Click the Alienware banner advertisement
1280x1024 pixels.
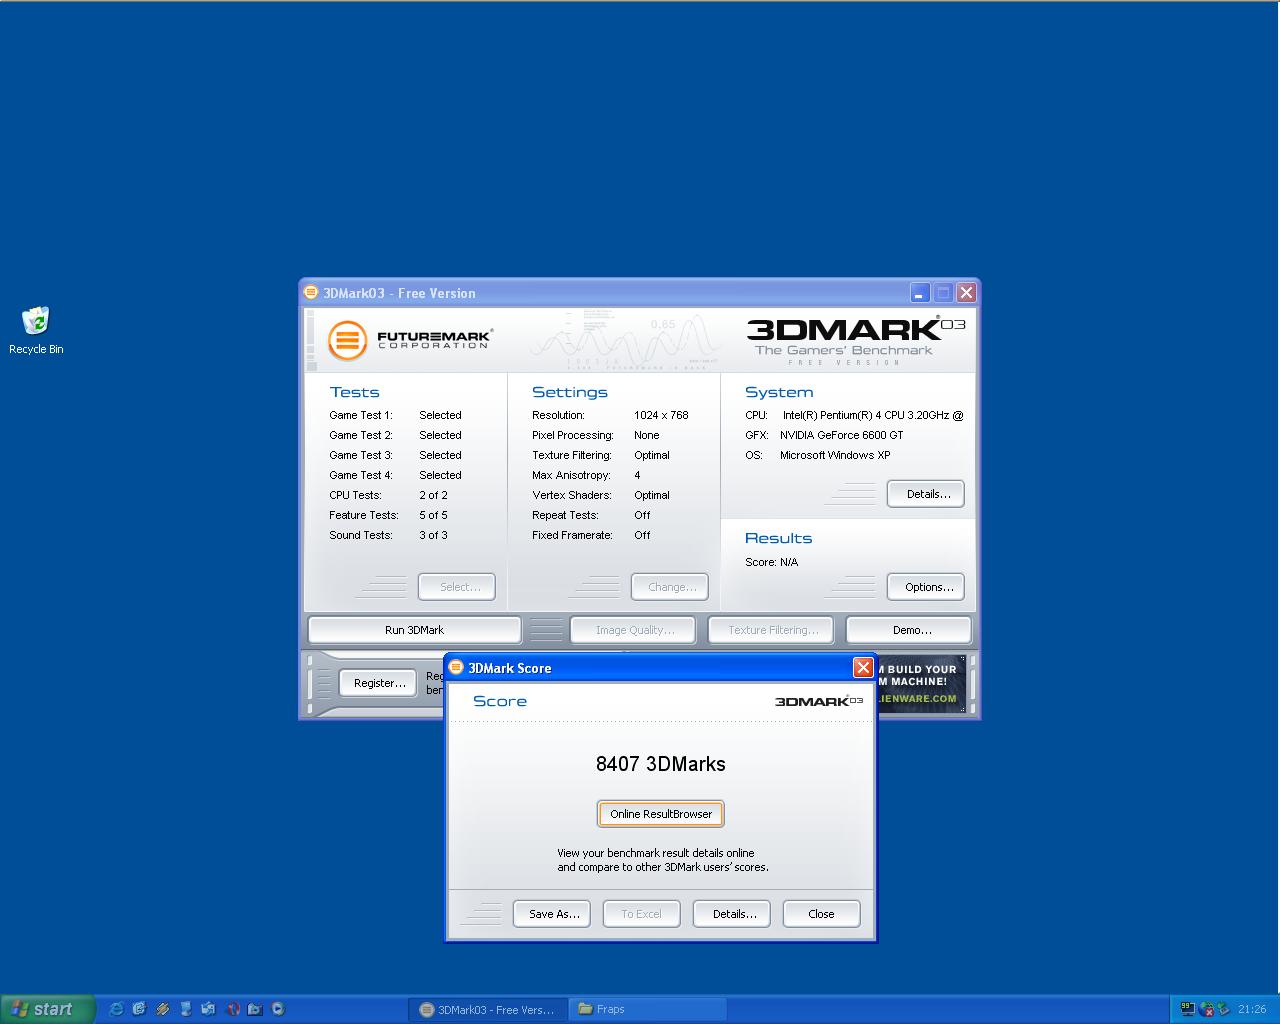(921, 684)
